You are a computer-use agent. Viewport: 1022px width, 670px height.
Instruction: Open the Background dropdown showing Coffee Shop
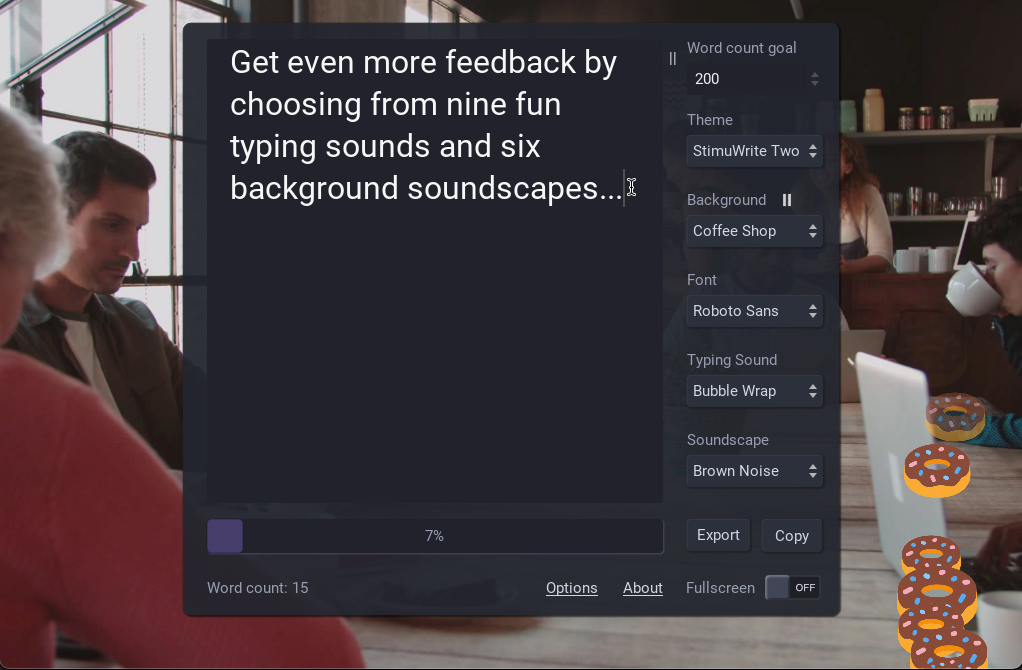click(x=755, y=231)
